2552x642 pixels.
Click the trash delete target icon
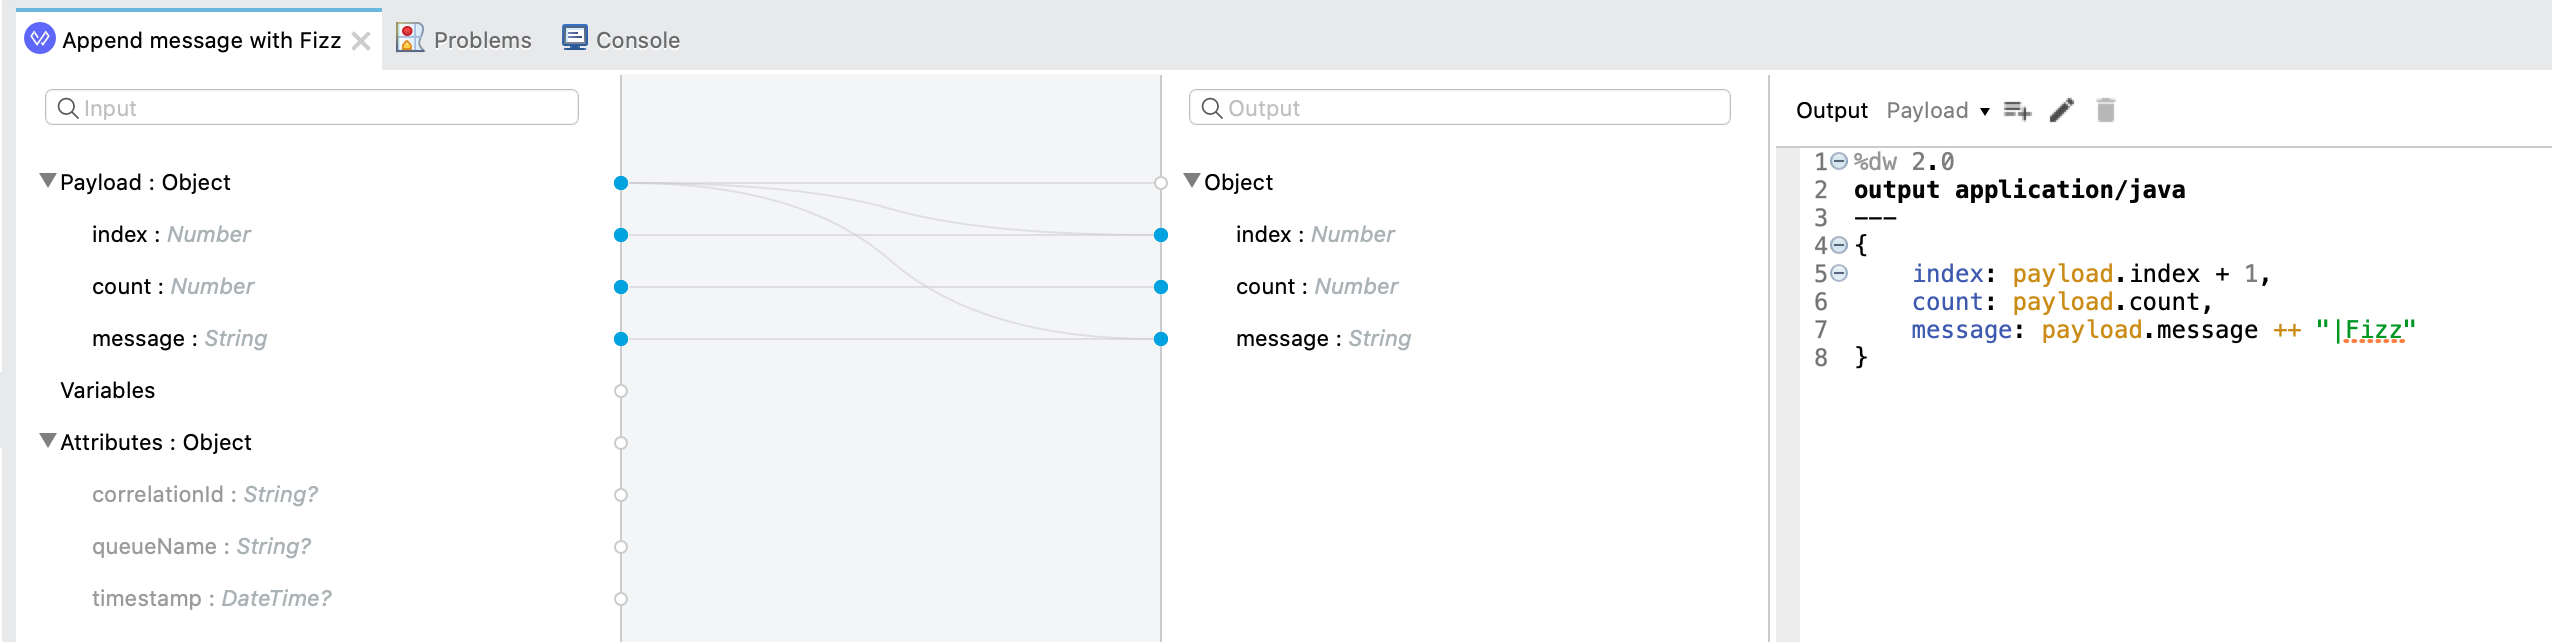[2105, 110]
